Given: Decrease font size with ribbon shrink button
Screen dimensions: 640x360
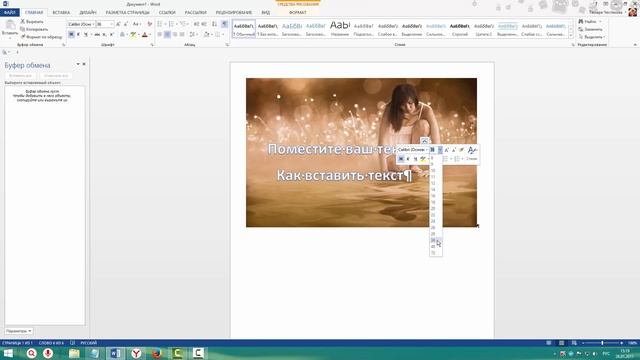Looking at the screenshot, I should point(126,24).
